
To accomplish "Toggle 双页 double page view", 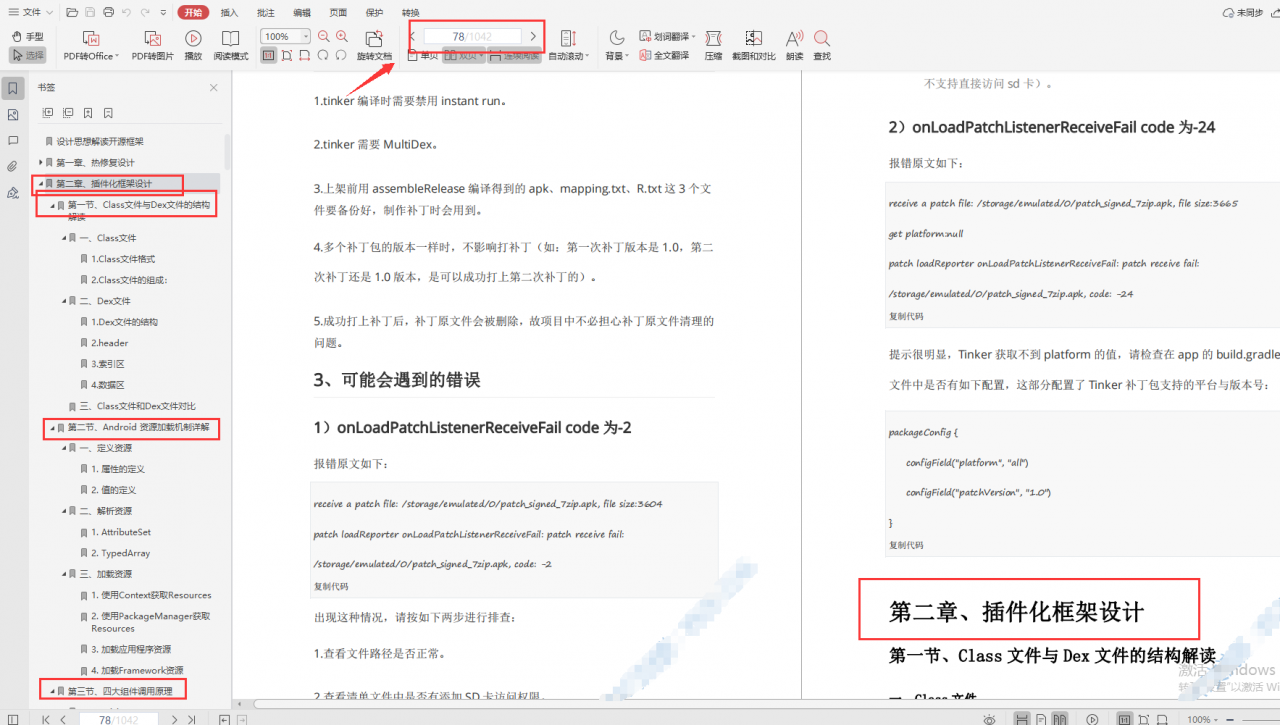I will tap(463, 56).
